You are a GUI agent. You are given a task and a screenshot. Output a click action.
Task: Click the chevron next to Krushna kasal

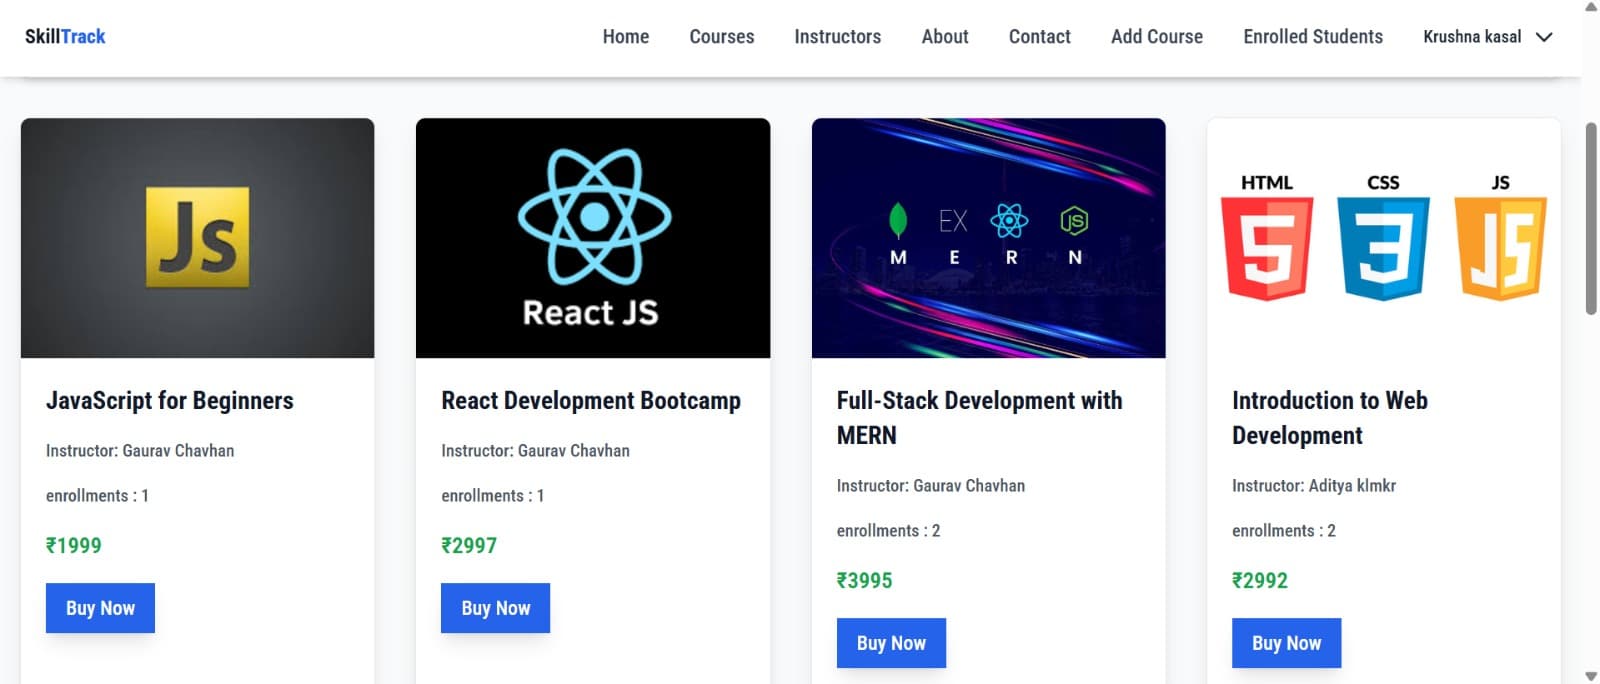1544,37
